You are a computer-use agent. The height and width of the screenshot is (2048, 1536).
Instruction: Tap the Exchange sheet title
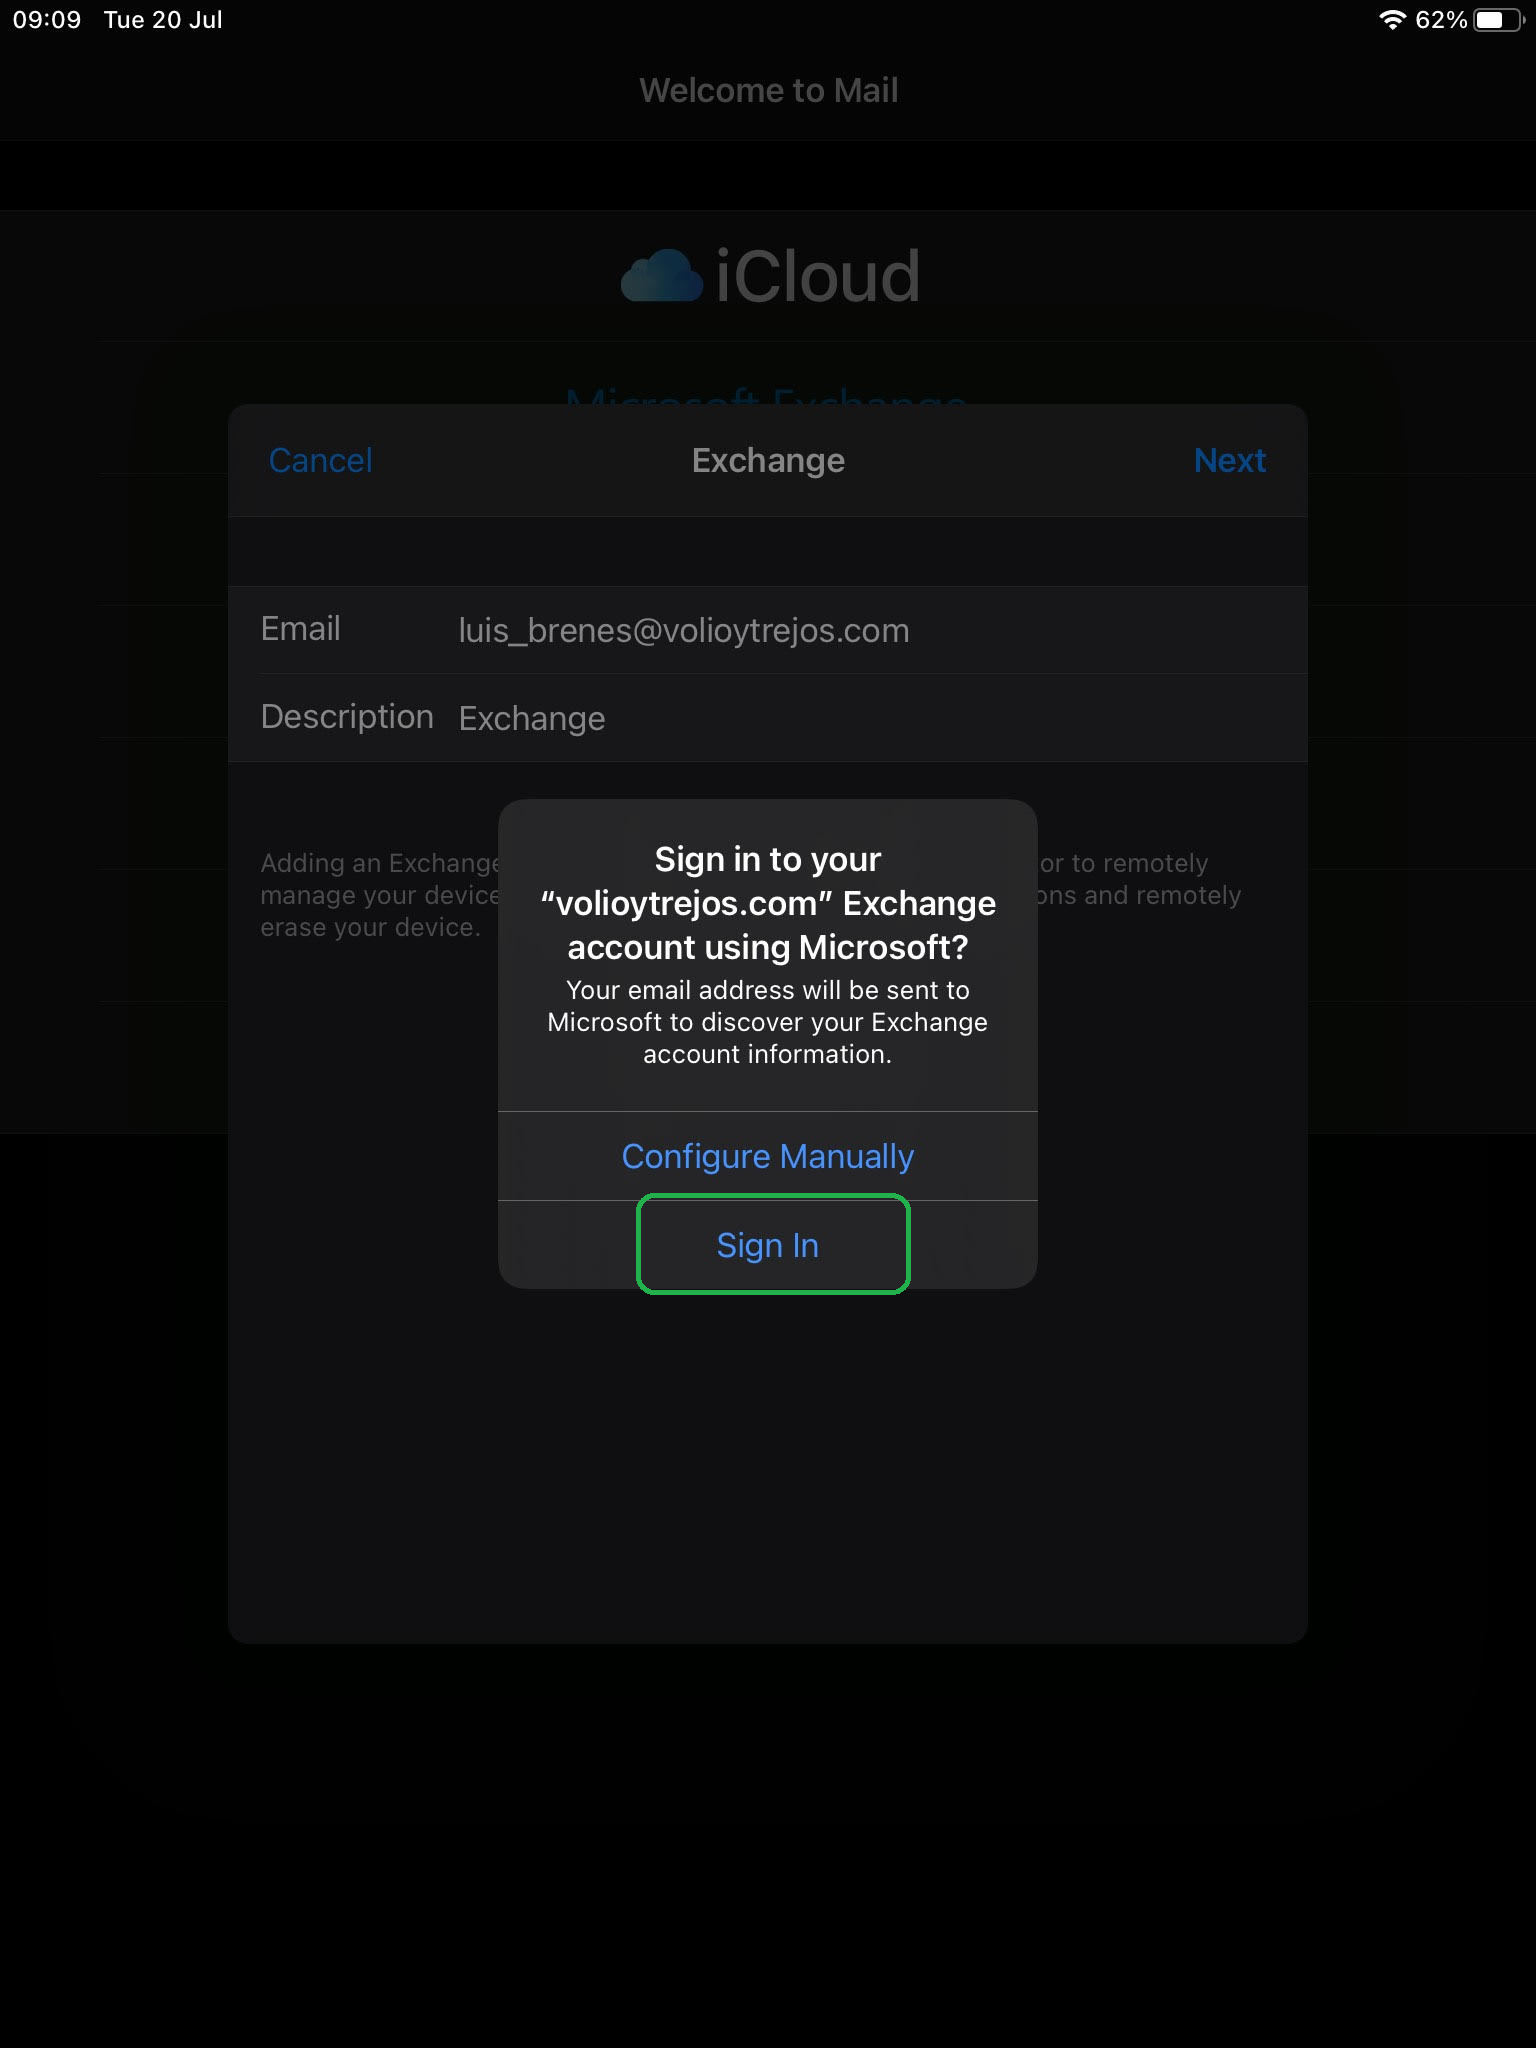[x=768, y=460]
